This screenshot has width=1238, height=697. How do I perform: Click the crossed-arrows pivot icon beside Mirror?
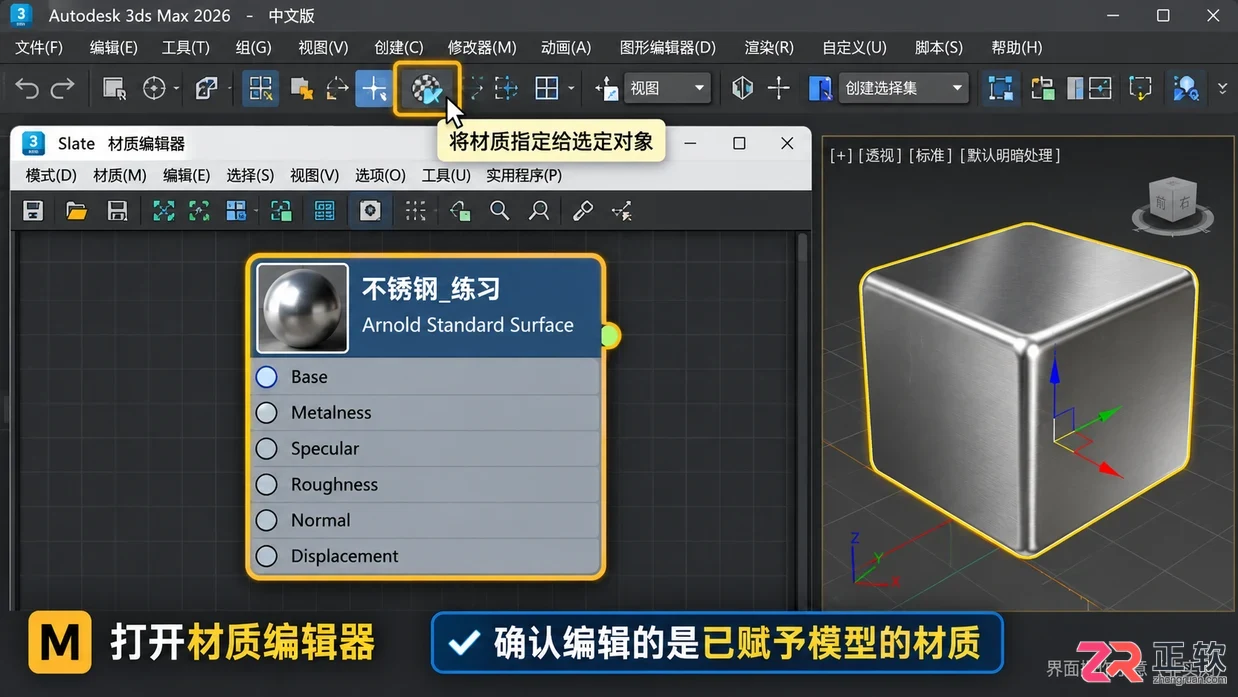pos(779,88)
